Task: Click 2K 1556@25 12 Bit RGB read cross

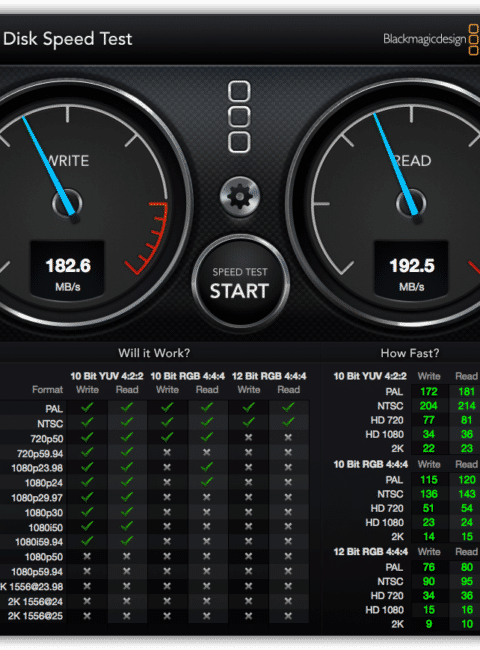Action: tap(288, 616)
